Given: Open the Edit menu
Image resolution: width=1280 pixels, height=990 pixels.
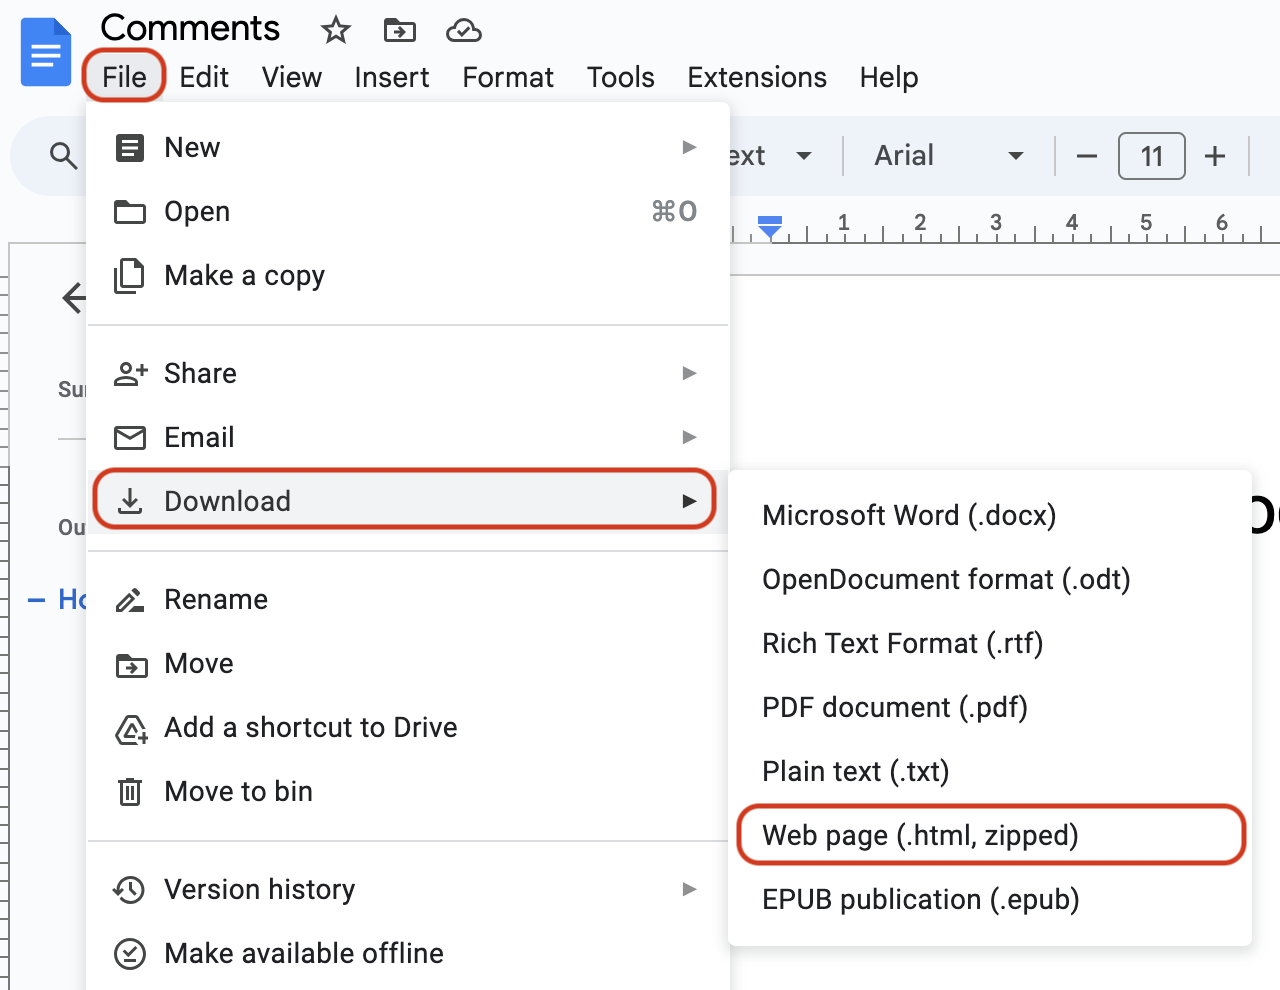Looking at the screenshot, I should click(x=204, y=77).
